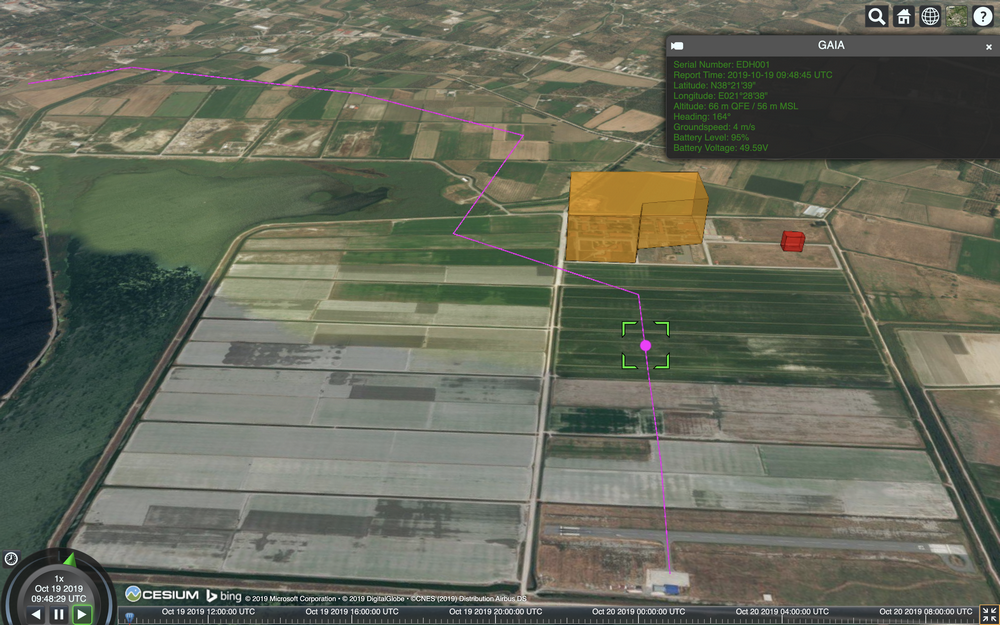This screenshot has height=625, width=1000.
Task: Click the Battery Voltage: 49.59V line
Action: tap(720, 148)
